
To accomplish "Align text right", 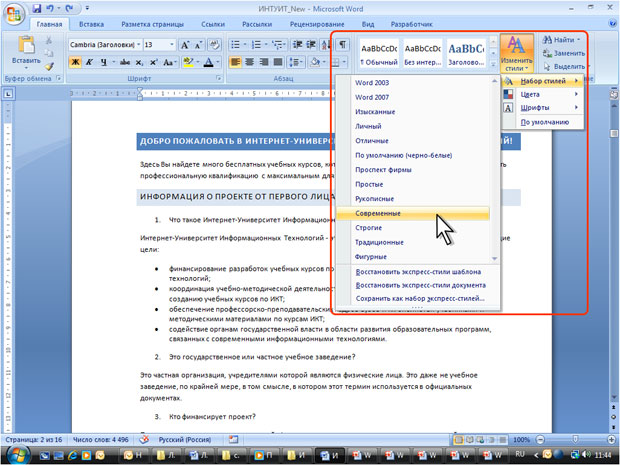I will coord(264,62).
